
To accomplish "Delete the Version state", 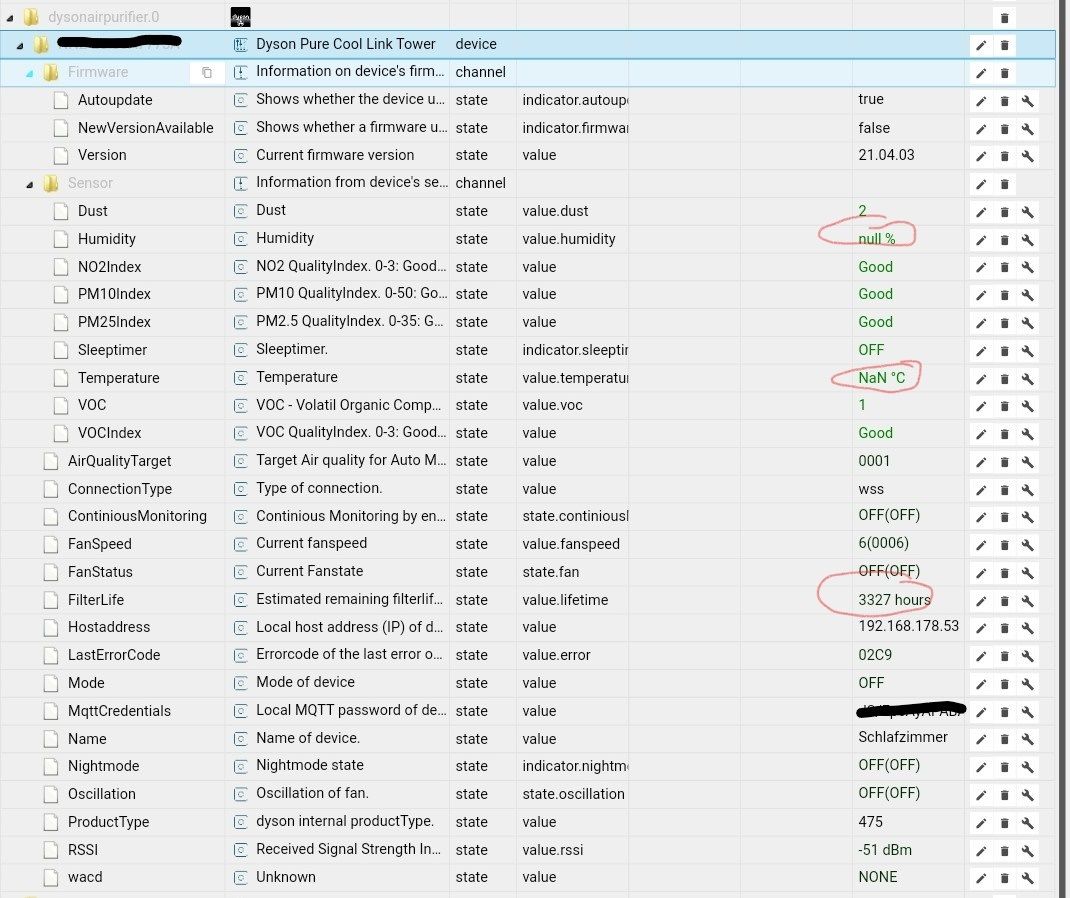I will pos(1004,156).
